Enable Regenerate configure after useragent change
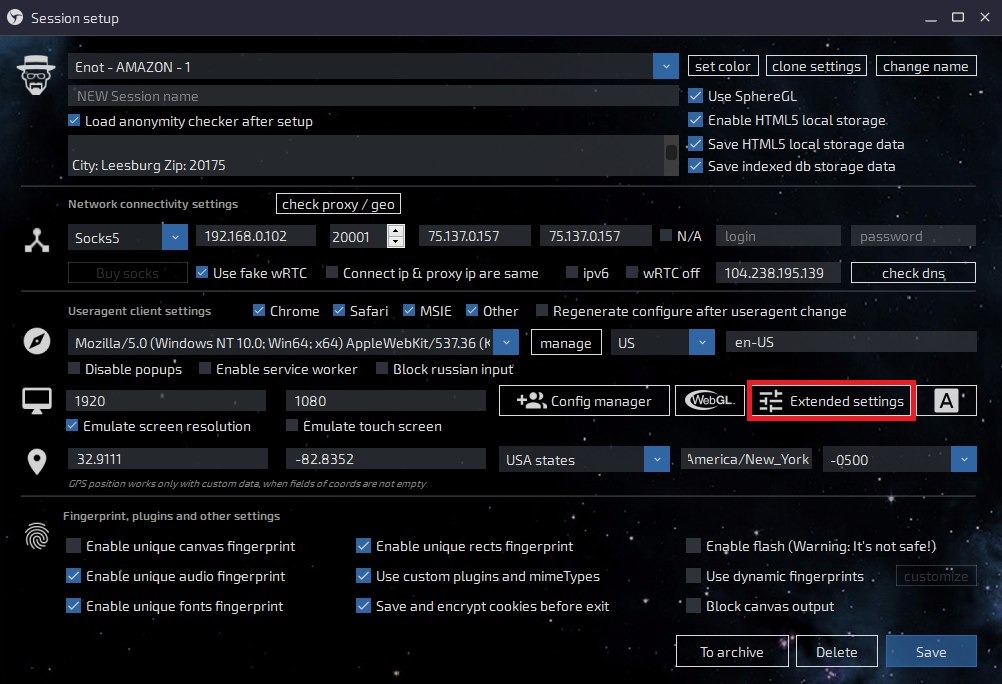The width and height of the screenshot is (1002, 684). tap(542, 310)
